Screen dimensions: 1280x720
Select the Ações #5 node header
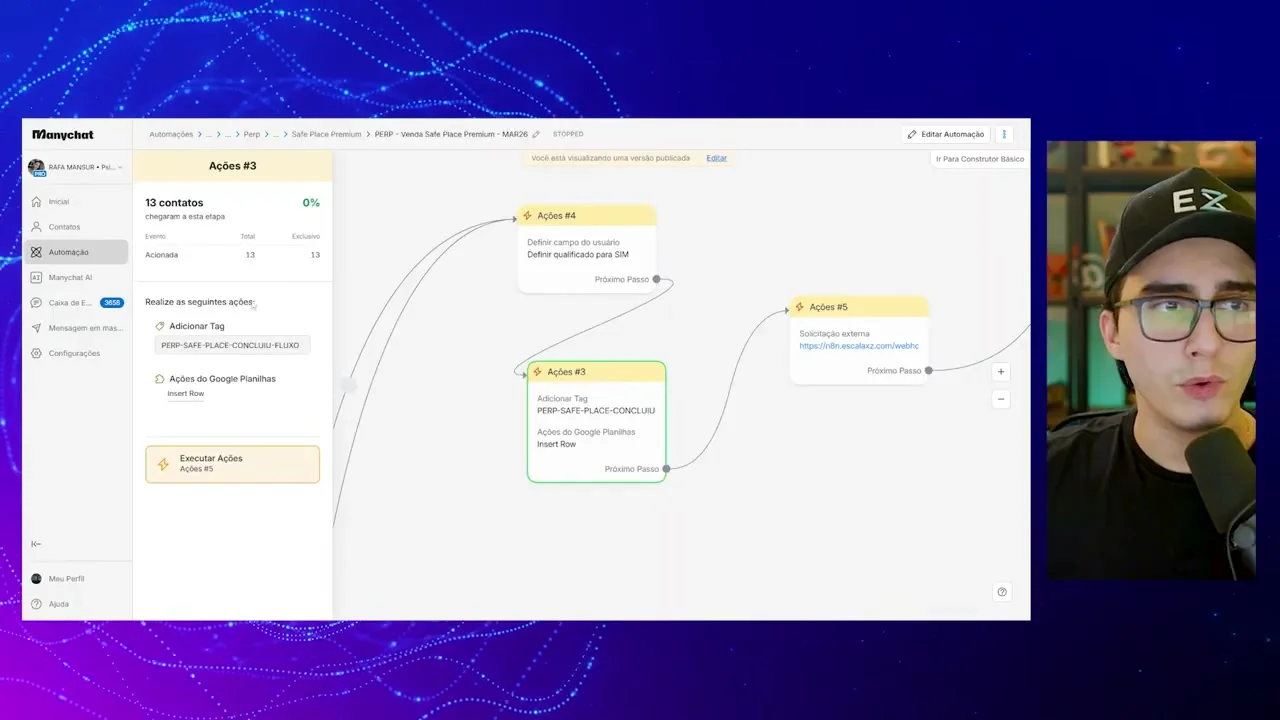point(859,307)
